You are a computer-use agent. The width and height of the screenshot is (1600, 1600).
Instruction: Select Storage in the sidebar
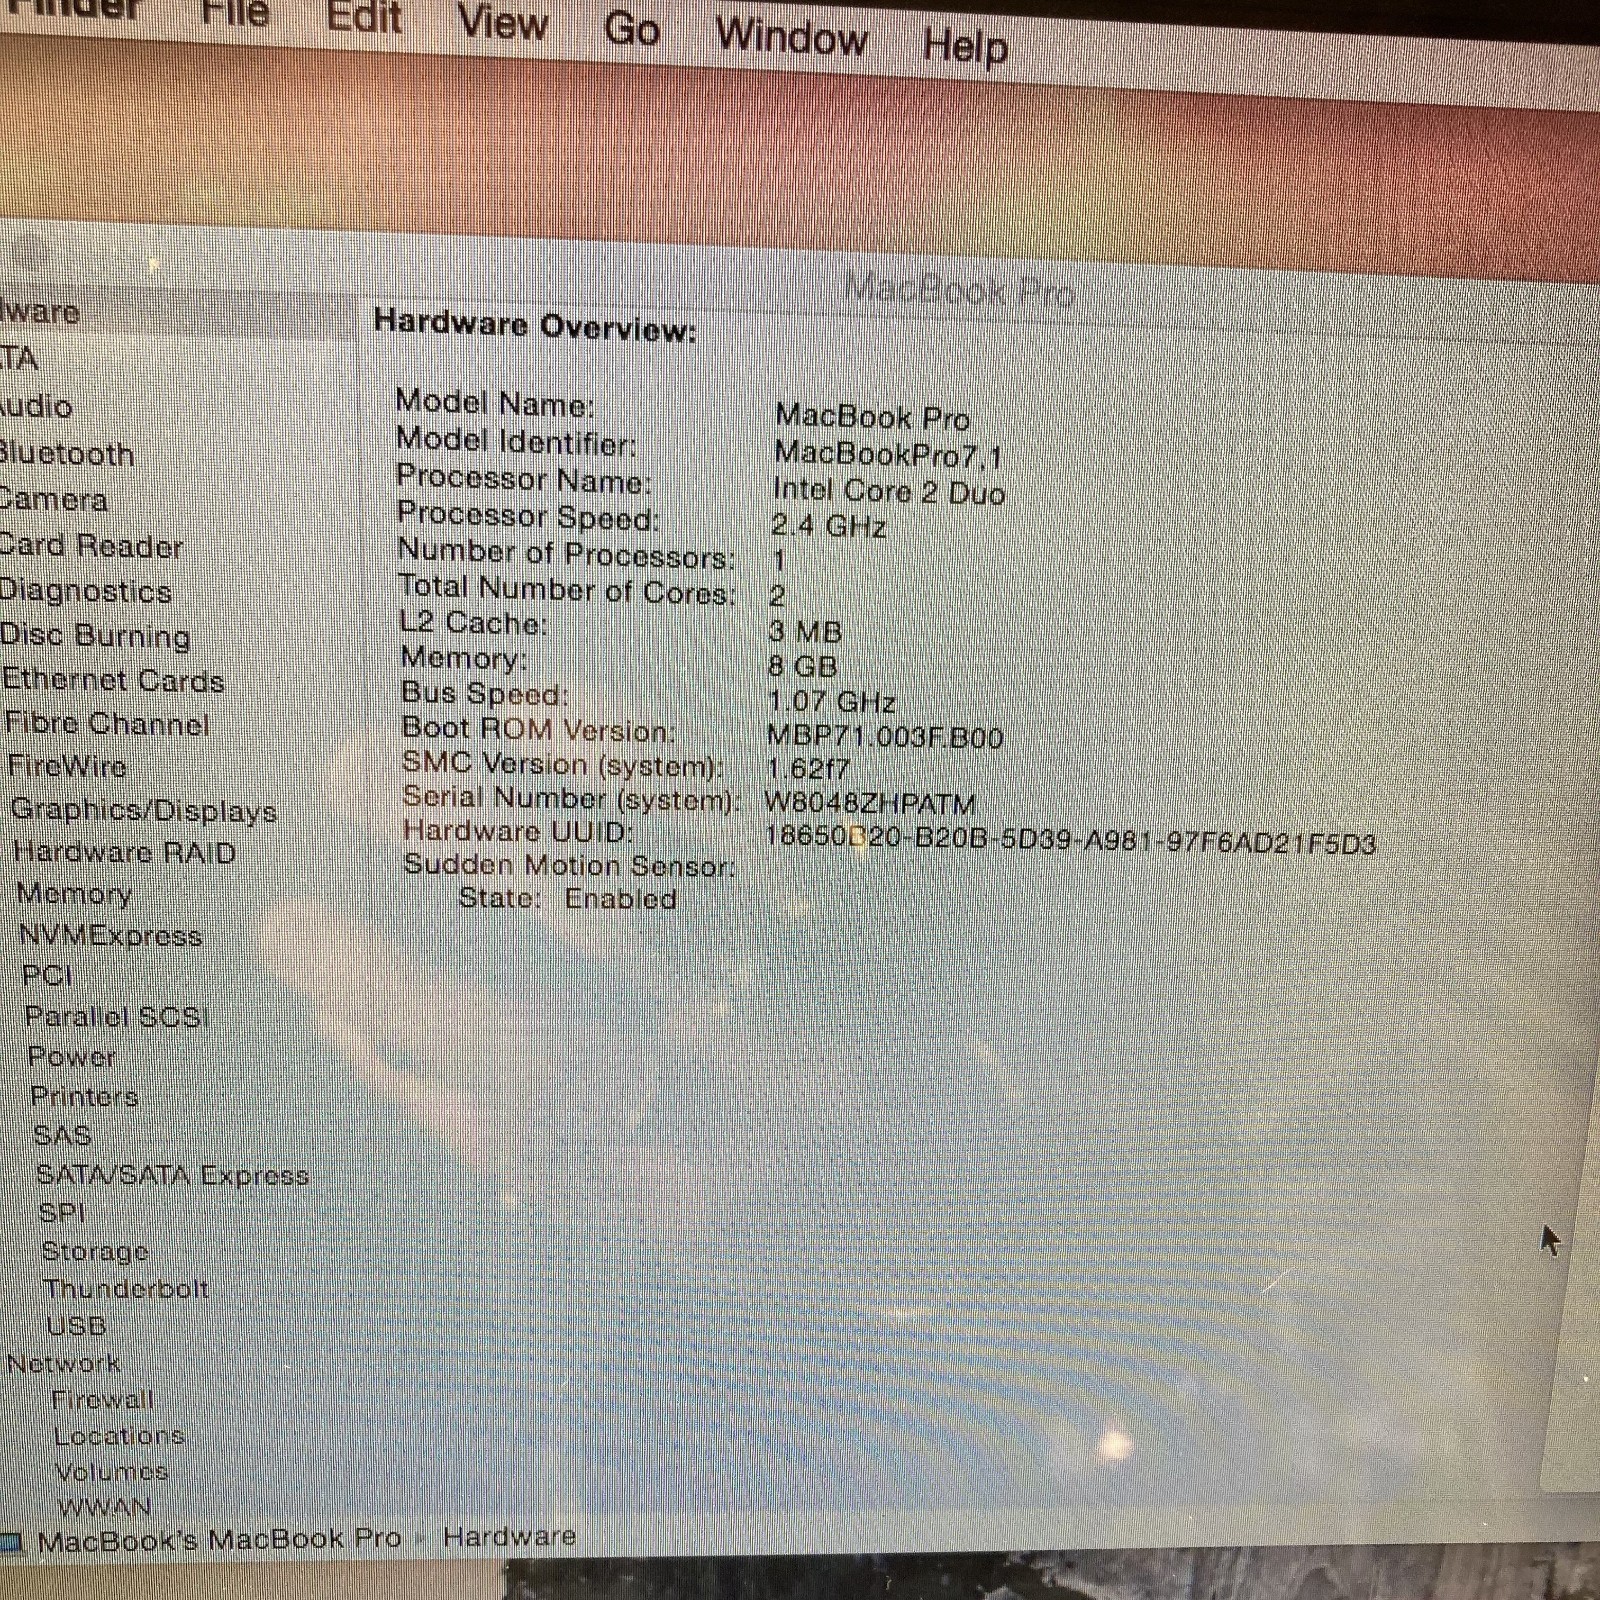pos(96,1251)
